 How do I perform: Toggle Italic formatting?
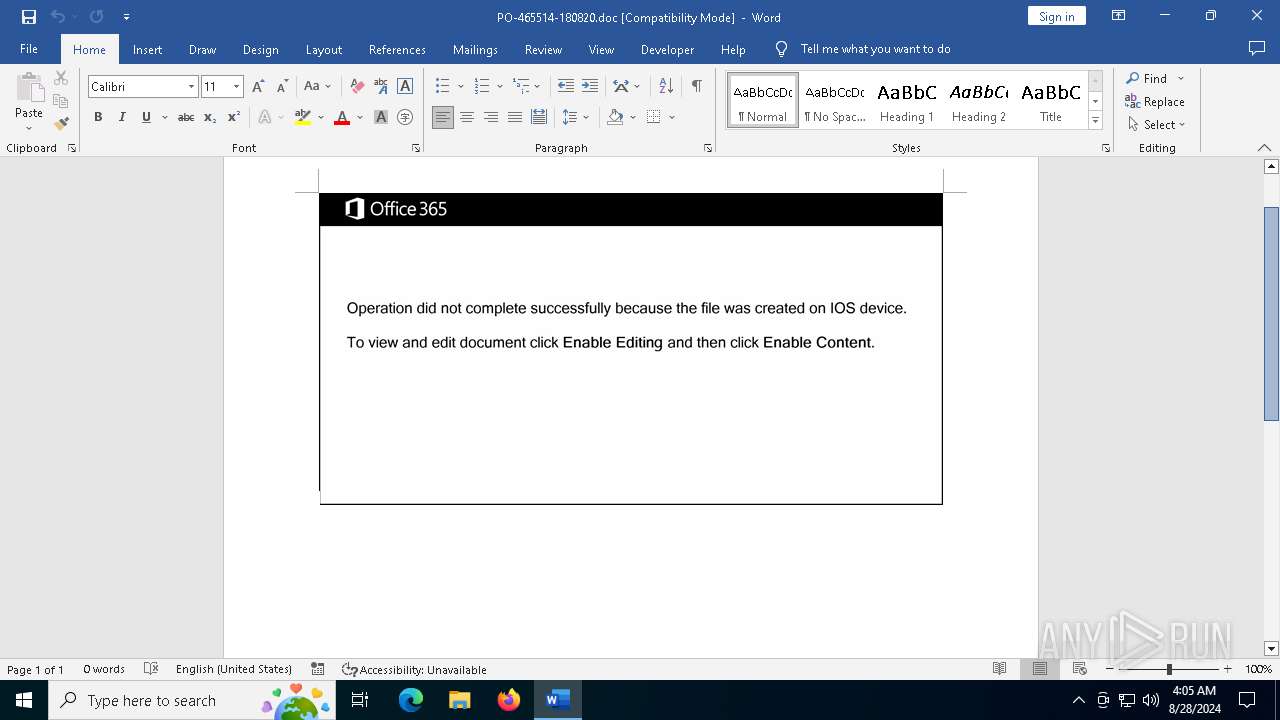pos(122,117)
